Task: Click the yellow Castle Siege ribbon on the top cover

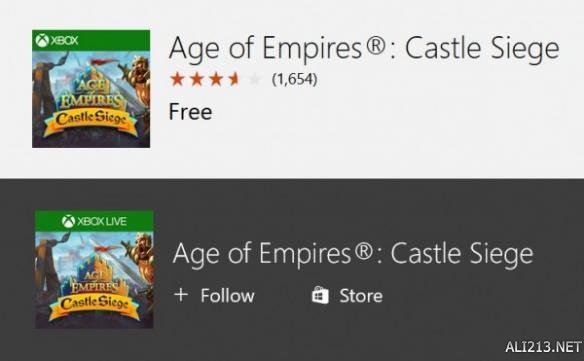Action: 91,121
